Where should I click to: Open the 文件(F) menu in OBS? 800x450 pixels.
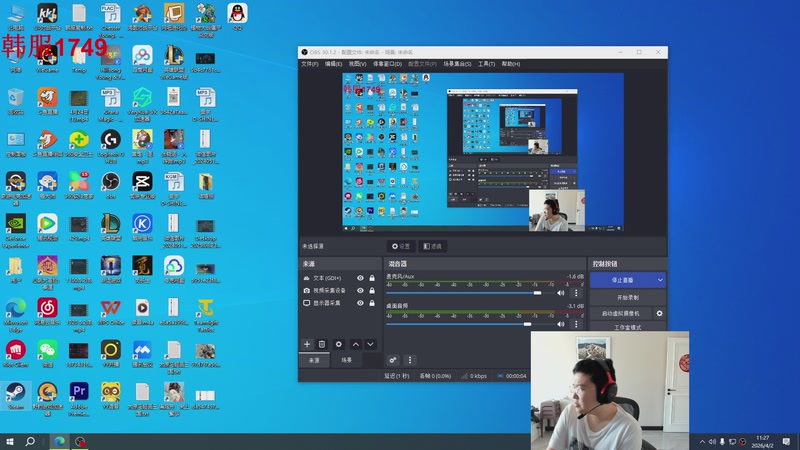click(310, 64)
